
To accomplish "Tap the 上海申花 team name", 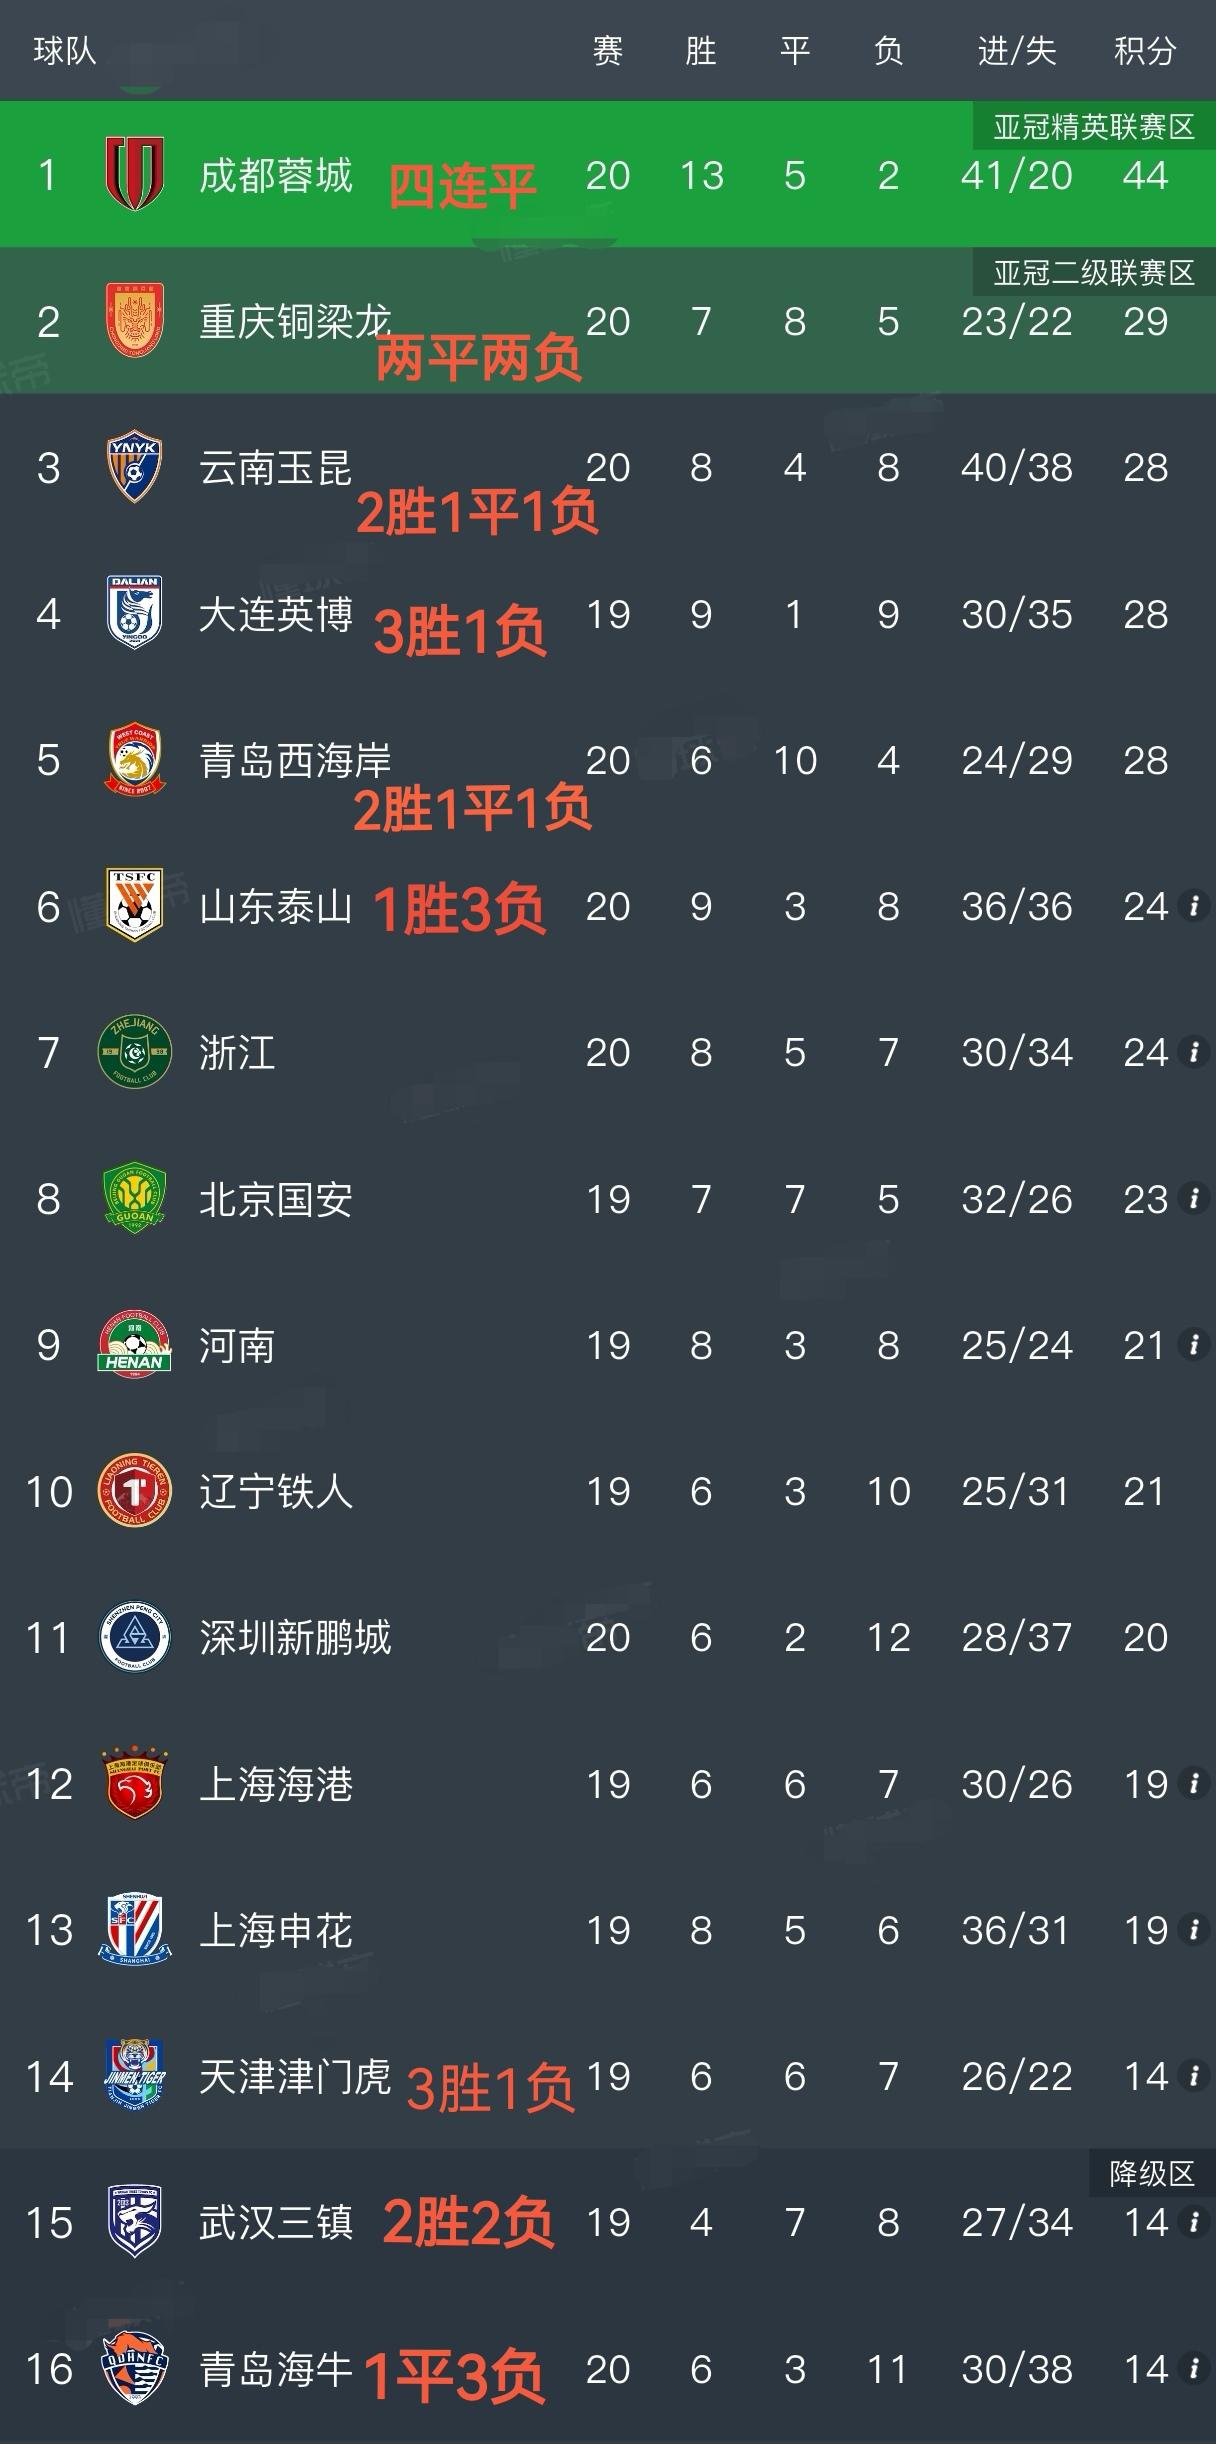I will 276,1930.
